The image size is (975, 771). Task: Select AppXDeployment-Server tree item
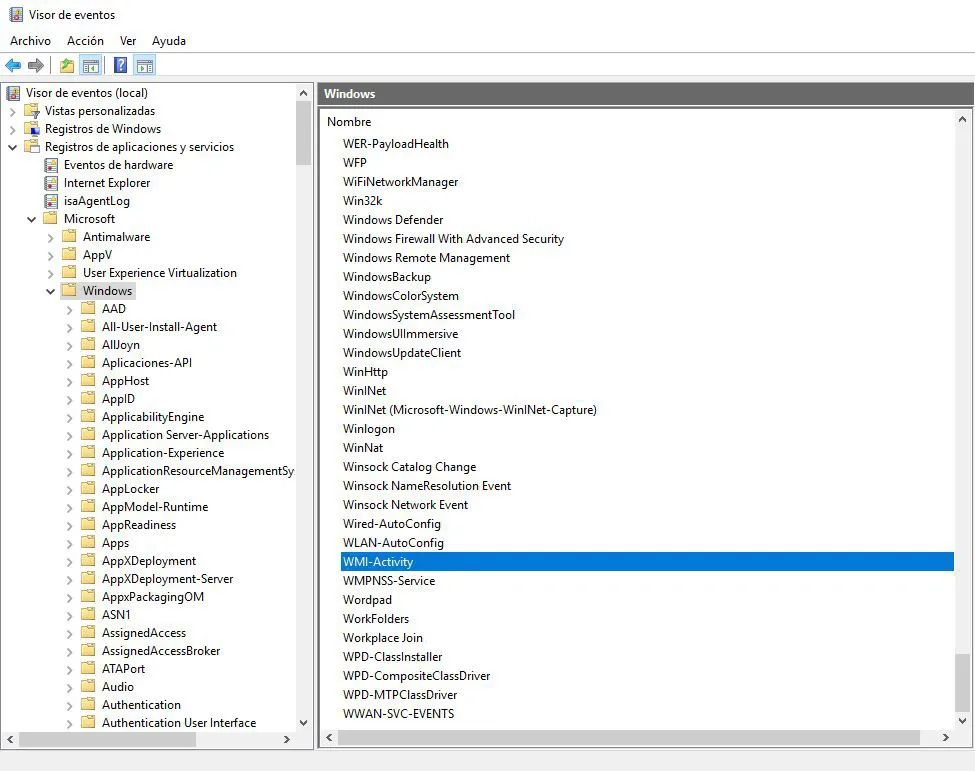click(x=167, y=579)
